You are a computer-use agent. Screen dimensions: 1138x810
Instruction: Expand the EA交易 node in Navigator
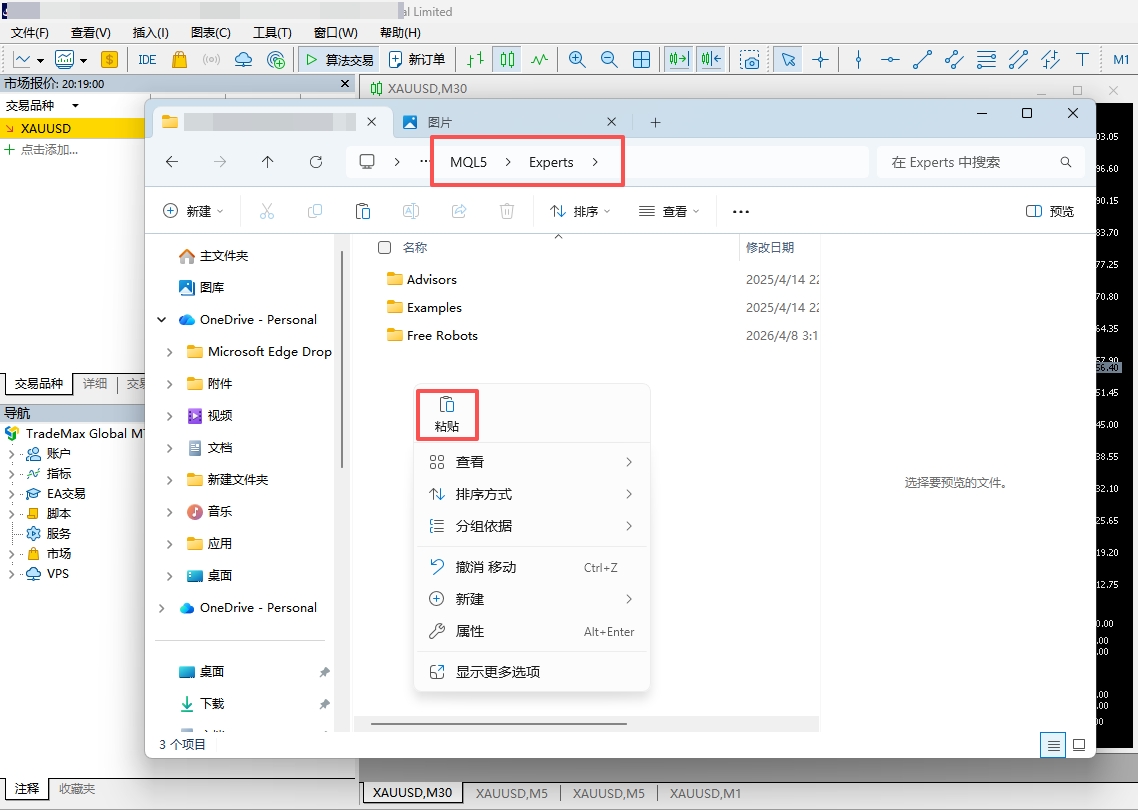tap(11, 494)
